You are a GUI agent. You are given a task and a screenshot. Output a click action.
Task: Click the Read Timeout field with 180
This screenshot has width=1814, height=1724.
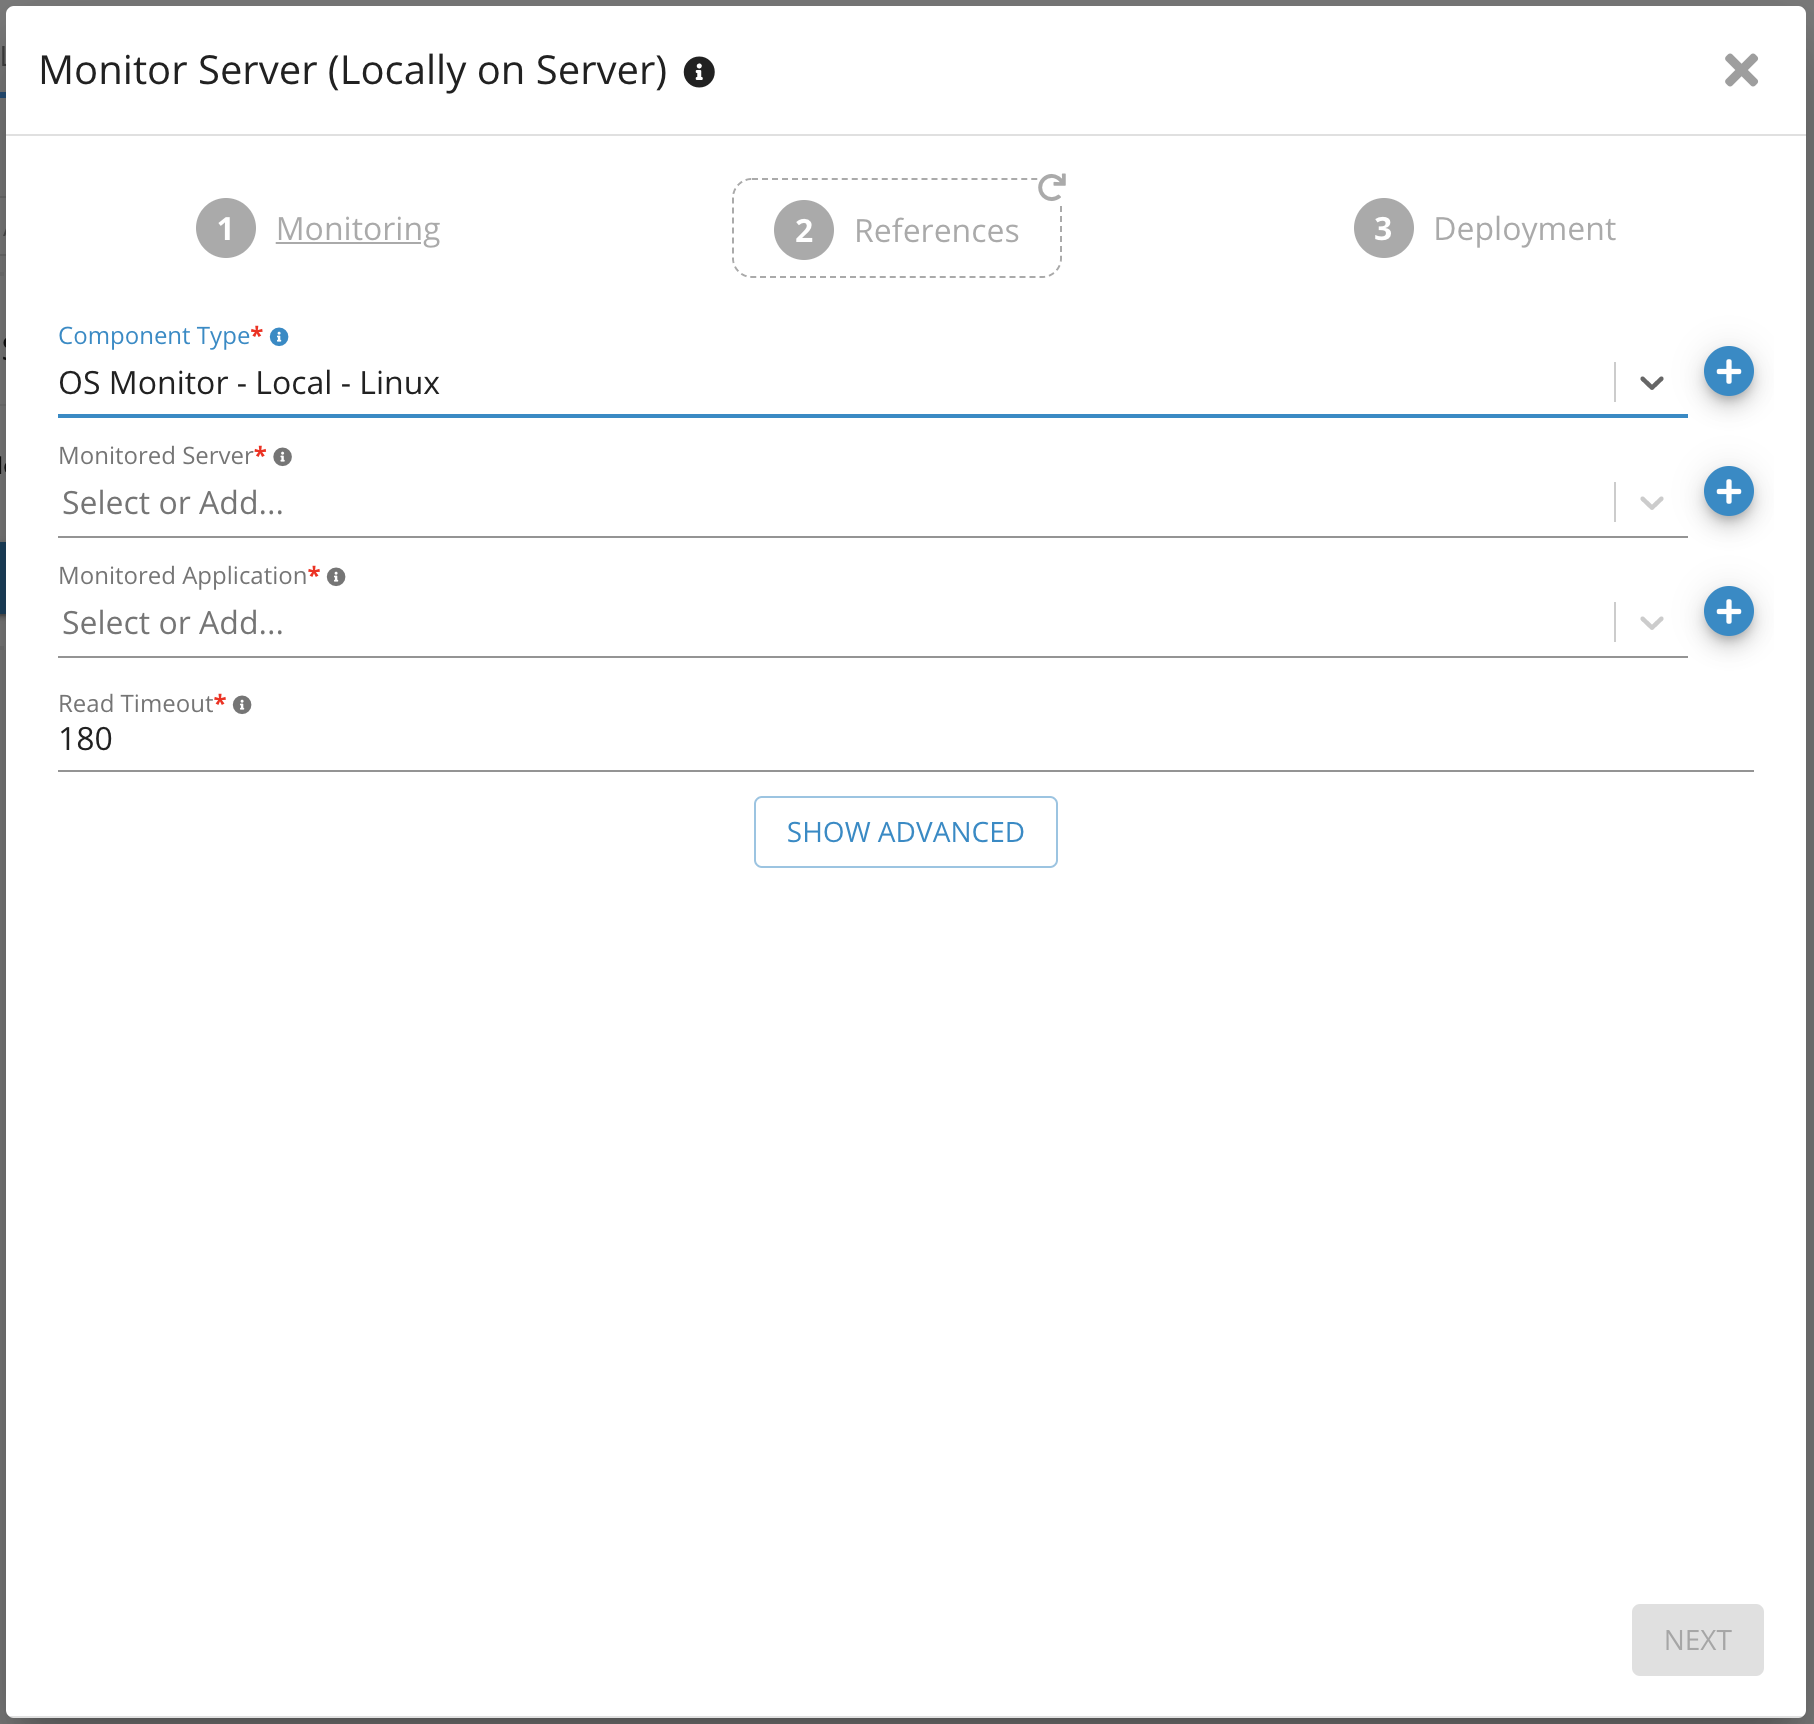pos(900,740)
